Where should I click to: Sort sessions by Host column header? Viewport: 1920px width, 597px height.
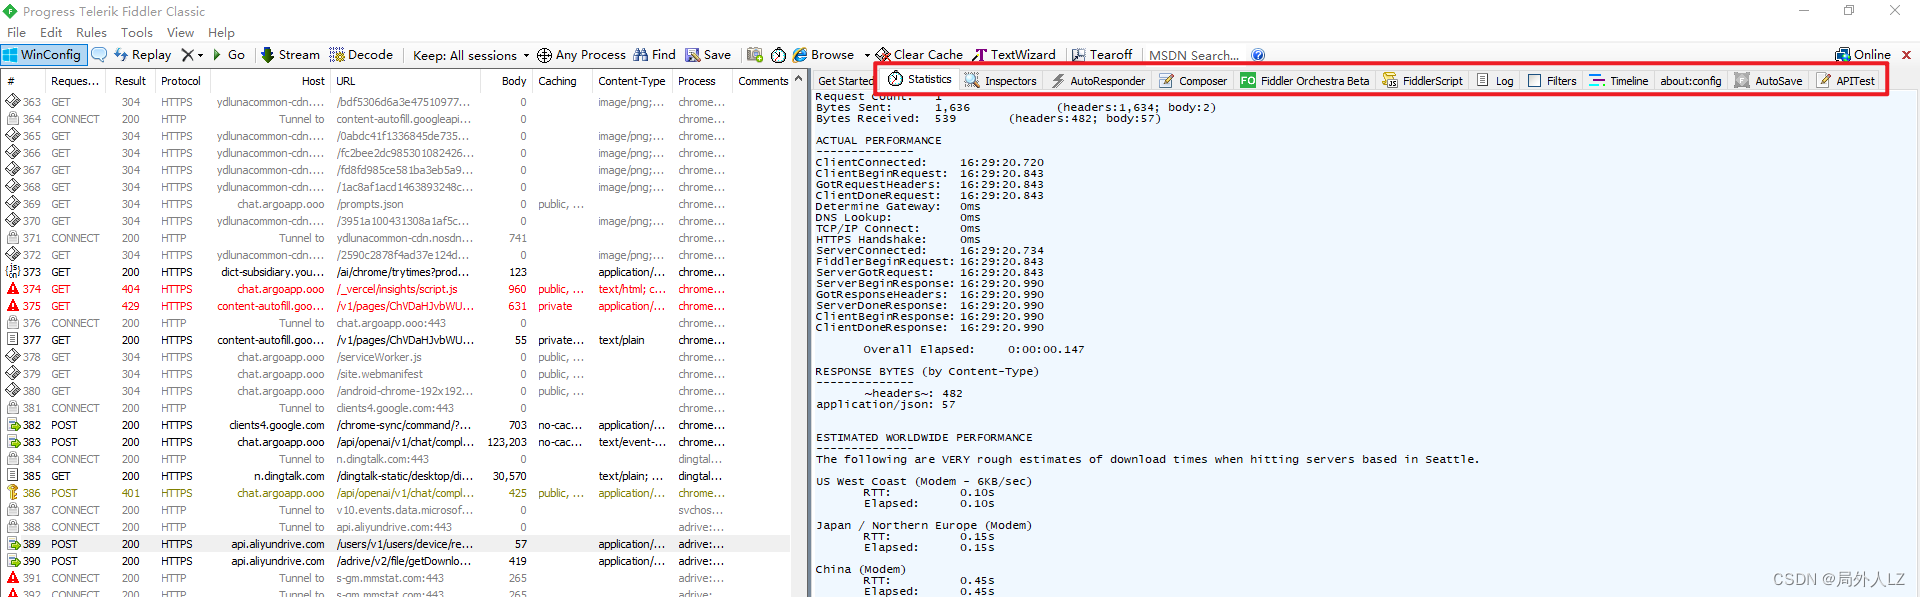(x=272, y=81)
